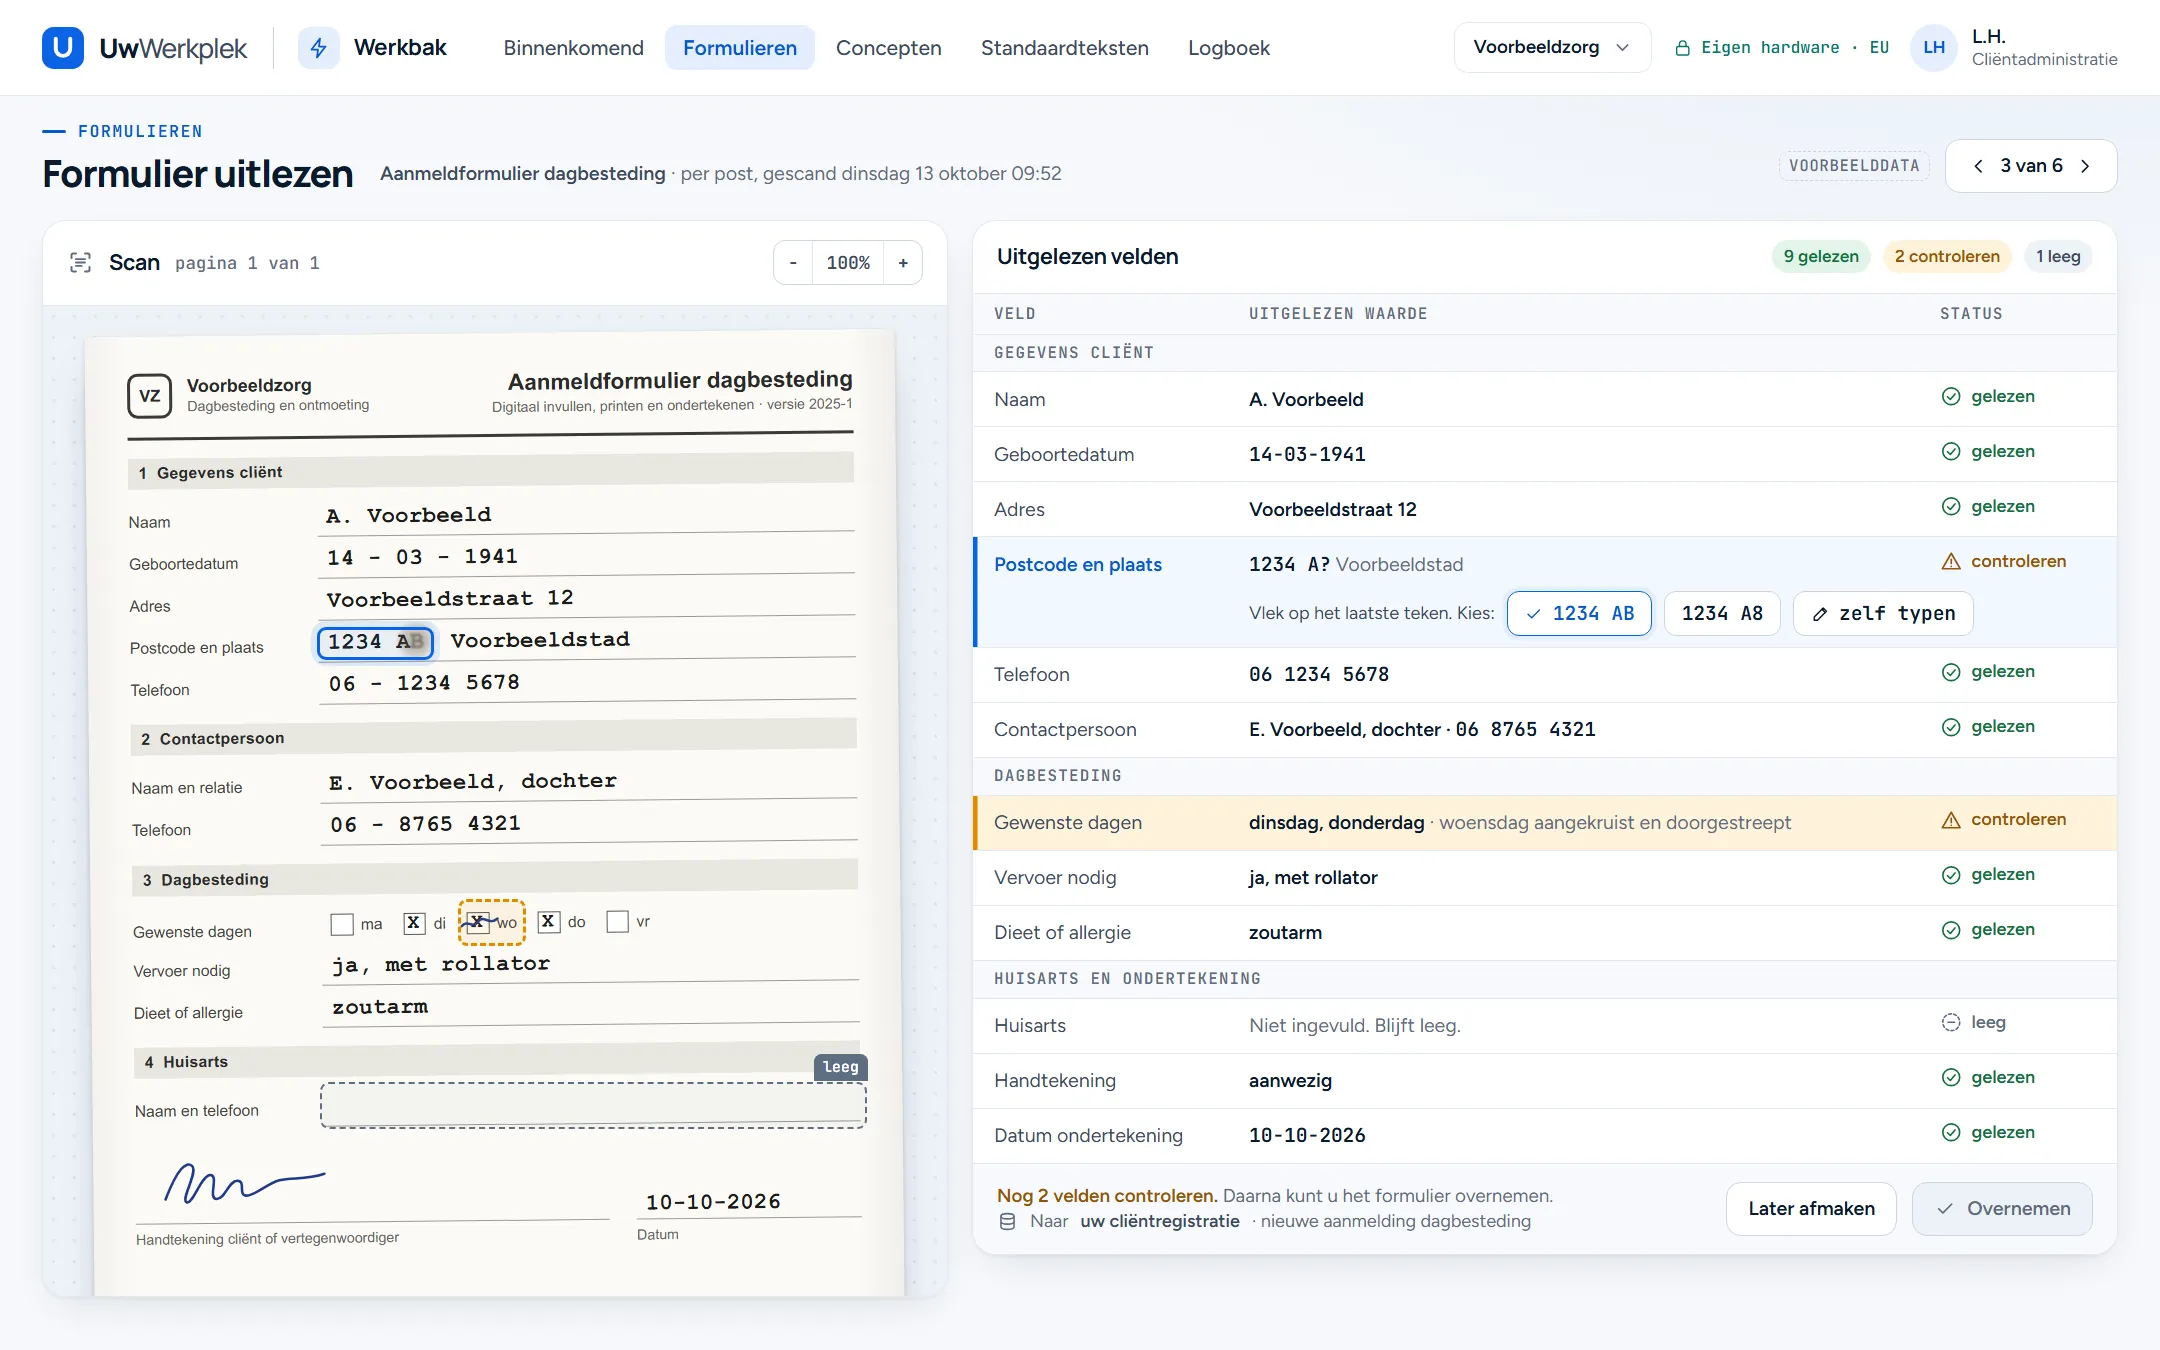Click the Later afmaken button
Screen dimensions: 2160x1350
pos(1811,1208)
